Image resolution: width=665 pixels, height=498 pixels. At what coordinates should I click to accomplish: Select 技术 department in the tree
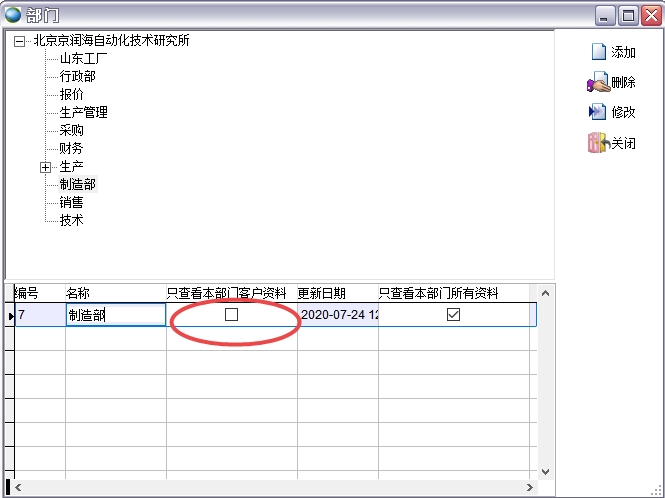[71, 220]
